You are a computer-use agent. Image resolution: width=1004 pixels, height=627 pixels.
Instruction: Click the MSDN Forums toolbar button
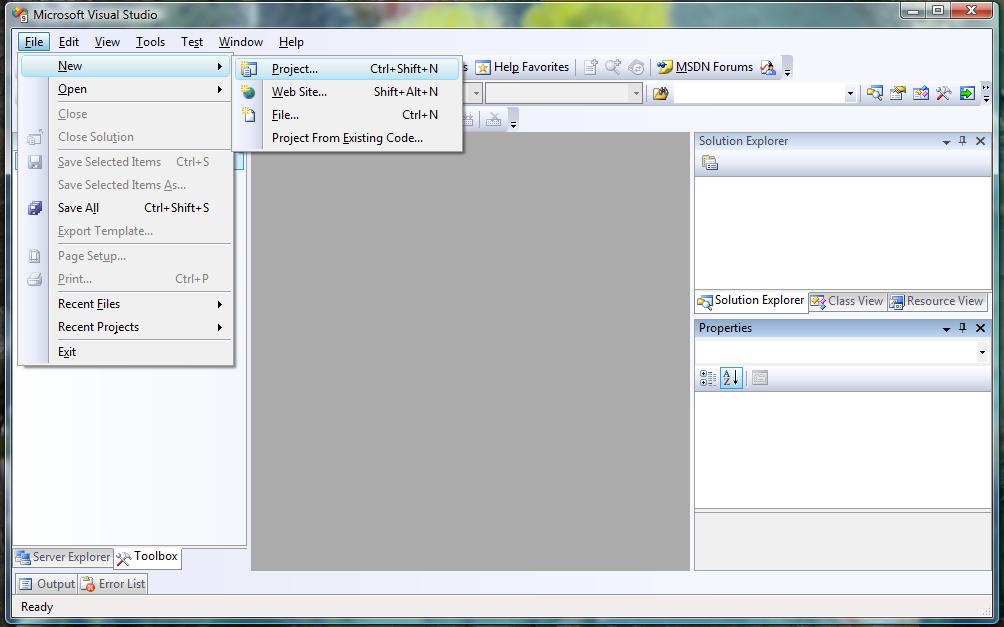(705, 67)
